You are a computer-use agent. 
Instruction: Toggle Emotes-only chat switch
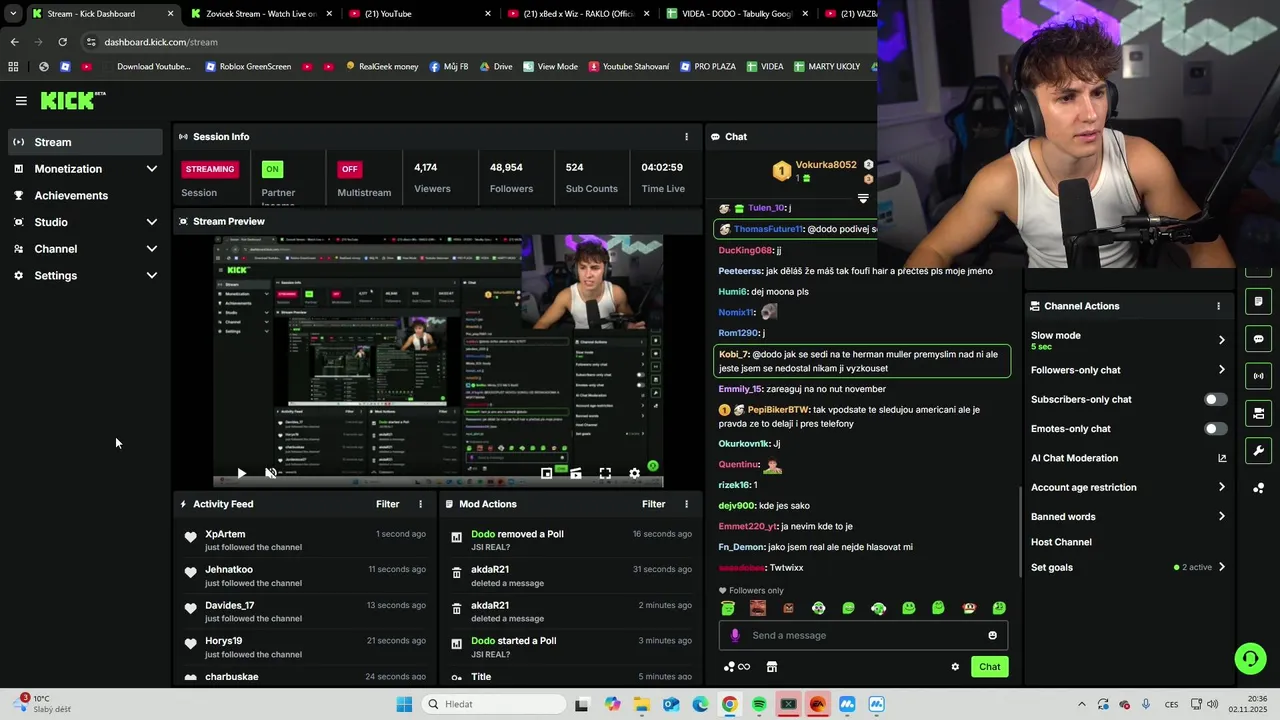[x=1215, y=429]
